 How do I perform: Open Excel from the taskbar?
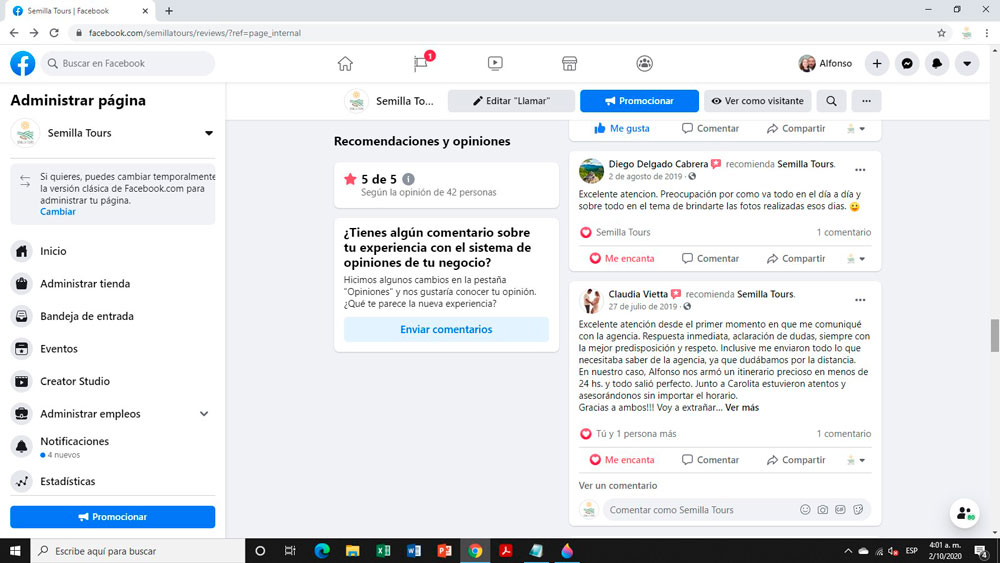(x=383, y=551)
